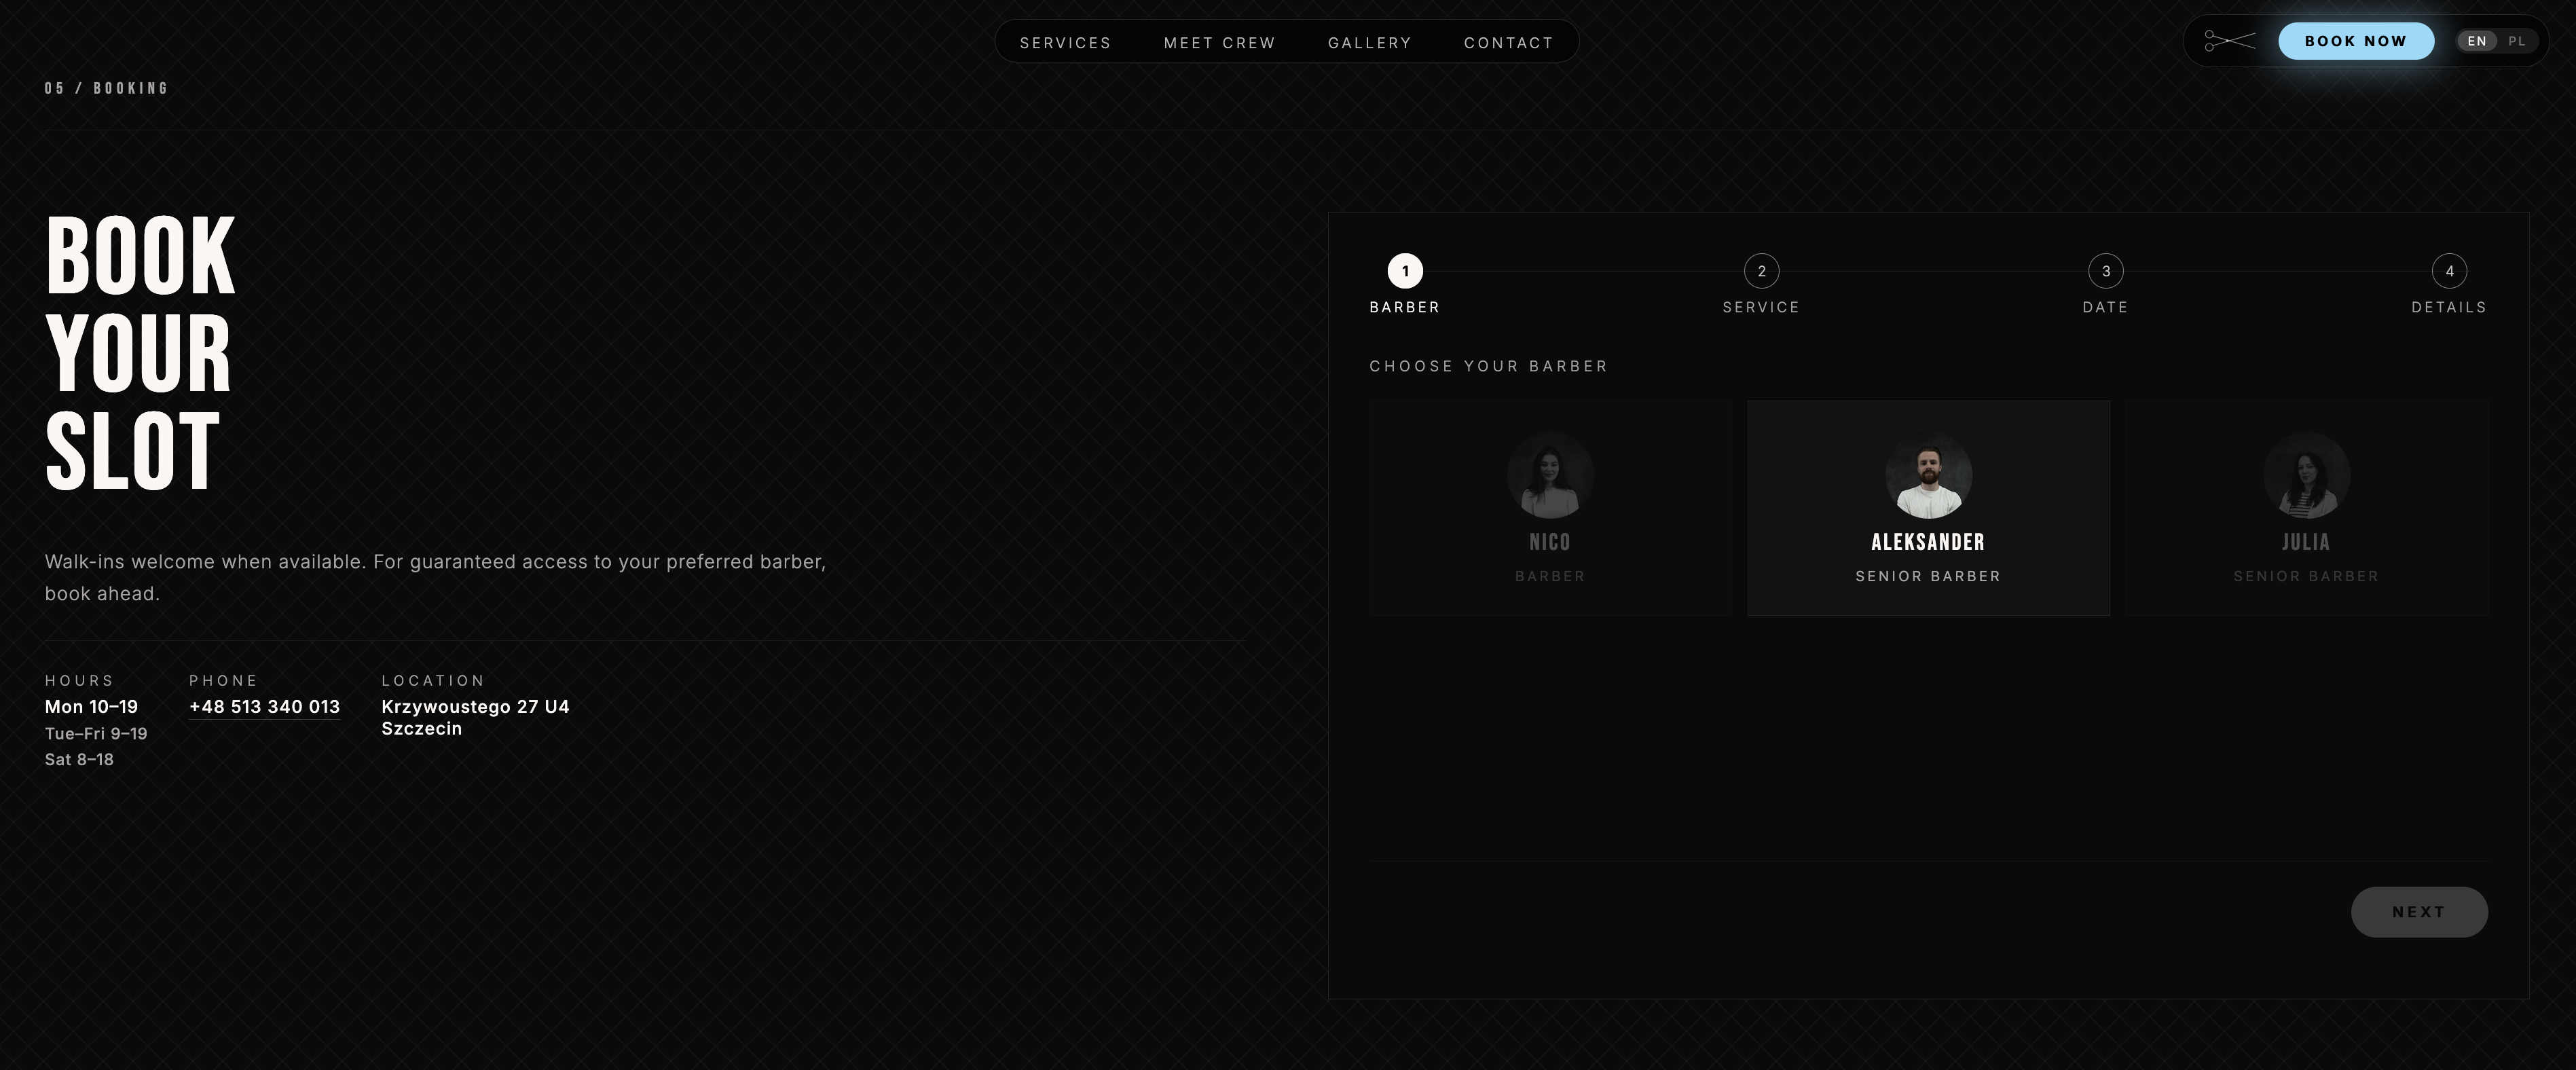Viewport: 2576px width, 1070px height.
Task: Call the +48 513 340 013 link
Action: [264, 707]
